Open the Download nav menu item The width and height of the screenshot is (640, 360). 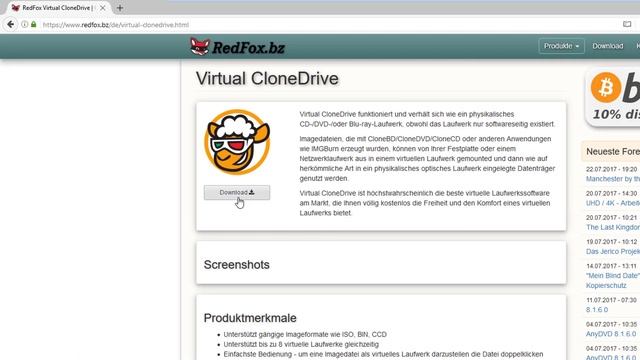click(608, 46)
